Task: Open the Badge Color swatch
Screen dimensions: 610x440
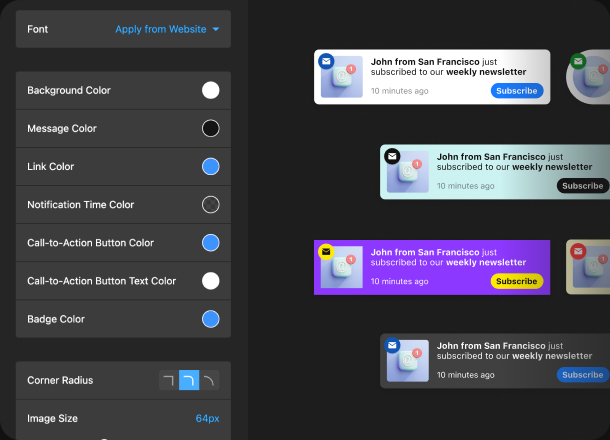Action: coord(211,319)
